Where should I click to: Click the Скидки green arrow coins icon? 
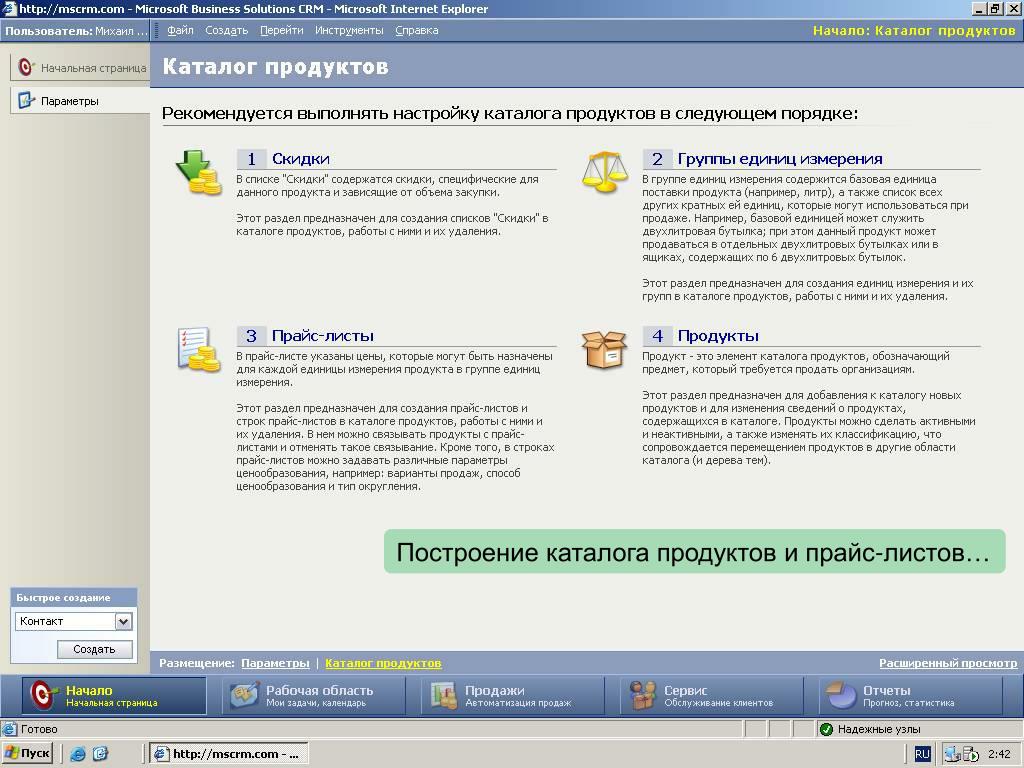pyautogui.click(x=199, y=172)
